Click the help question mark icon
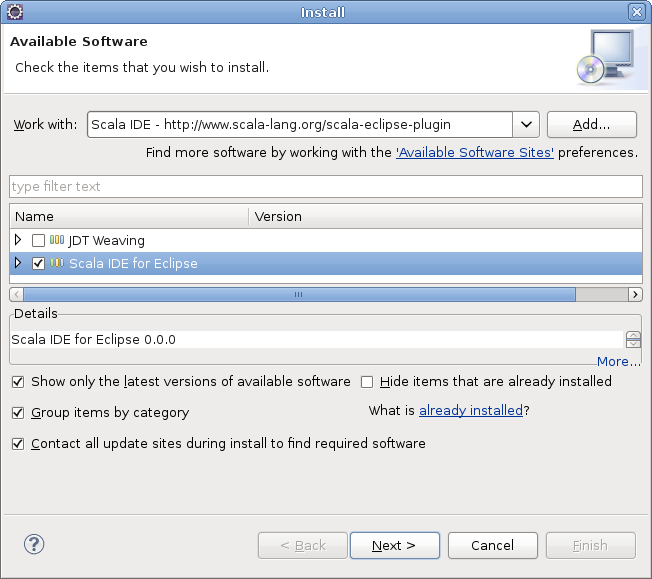 34,544
